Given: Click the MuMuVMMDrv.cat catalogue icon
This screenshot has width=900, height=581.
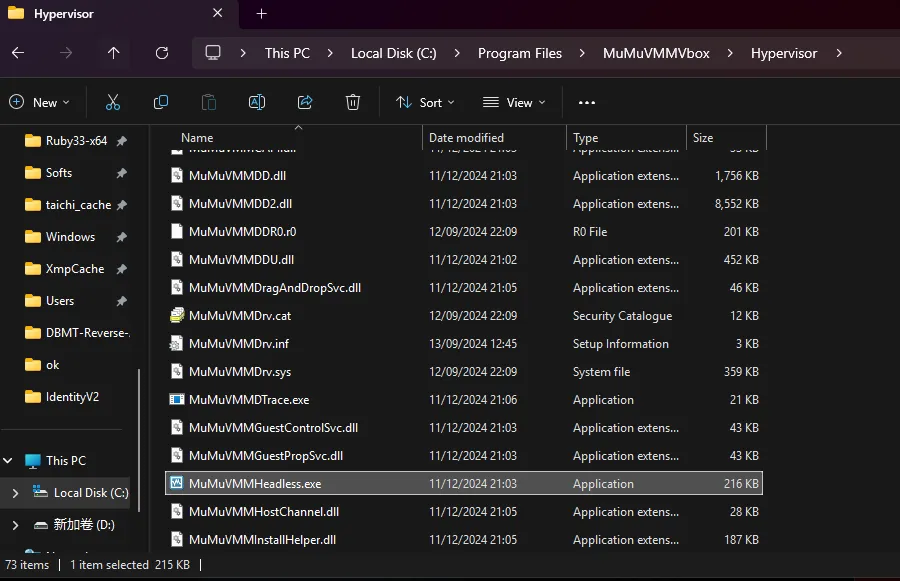Looking at the screenshot, I should (177, 315).
